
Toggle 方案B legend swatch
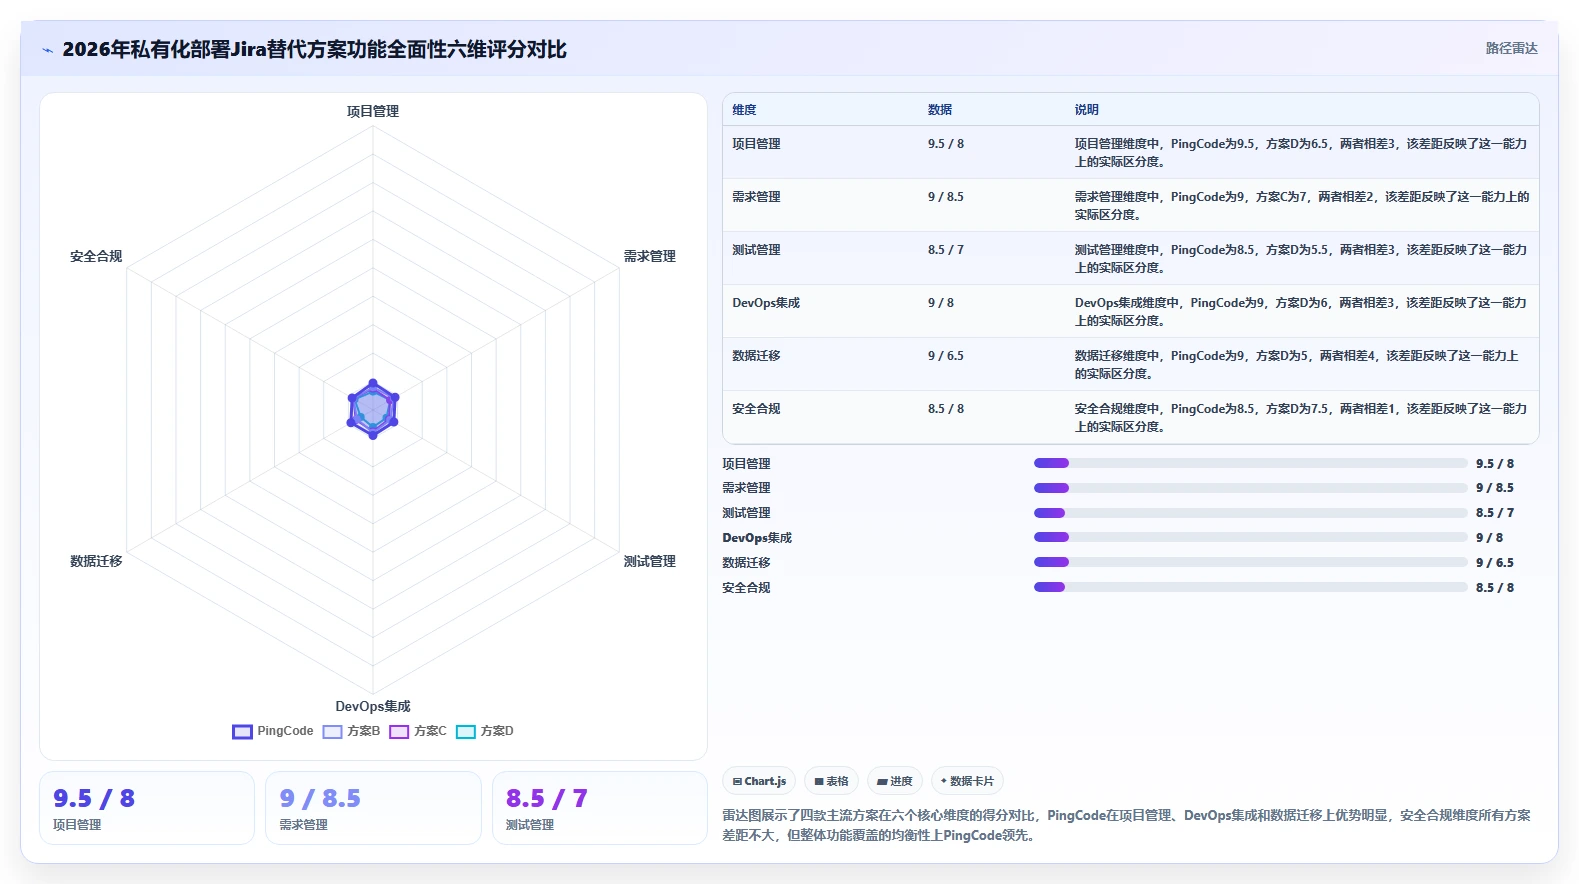click(332, 732)
